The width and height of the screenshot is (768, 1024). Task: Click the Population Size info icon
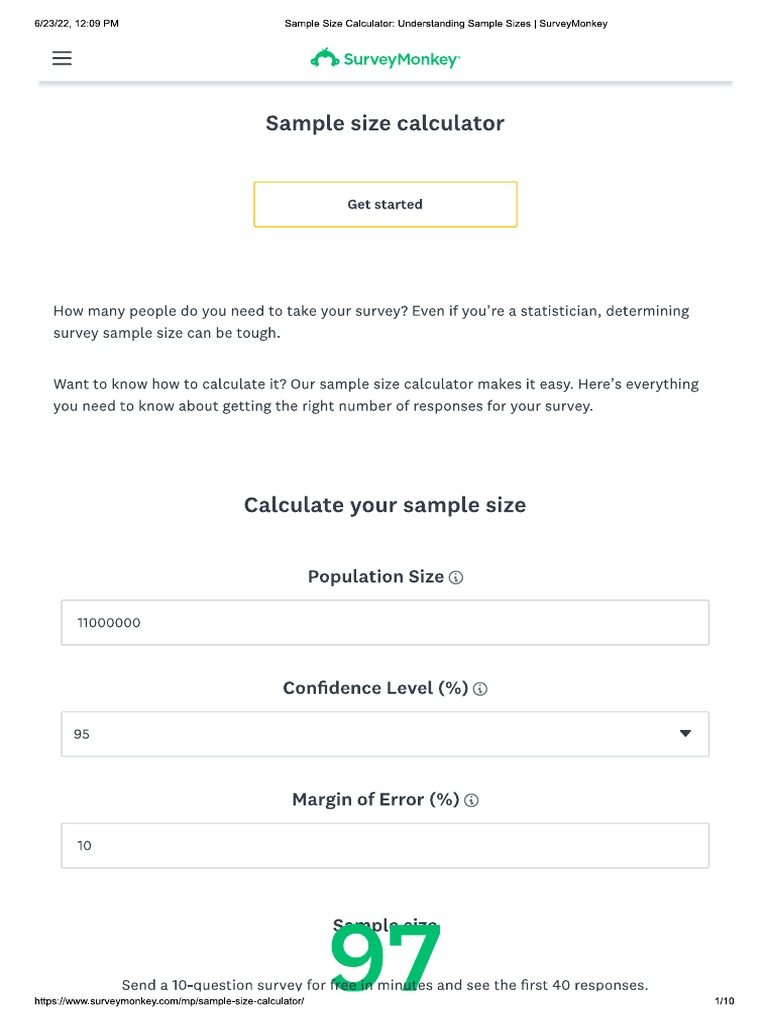pos(456,578)
